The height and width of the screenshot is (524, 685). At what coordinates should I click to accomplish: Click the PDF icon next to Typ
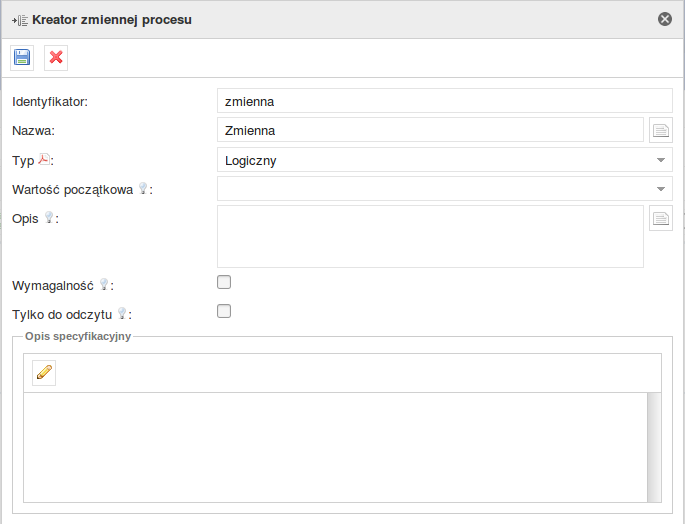44,159
